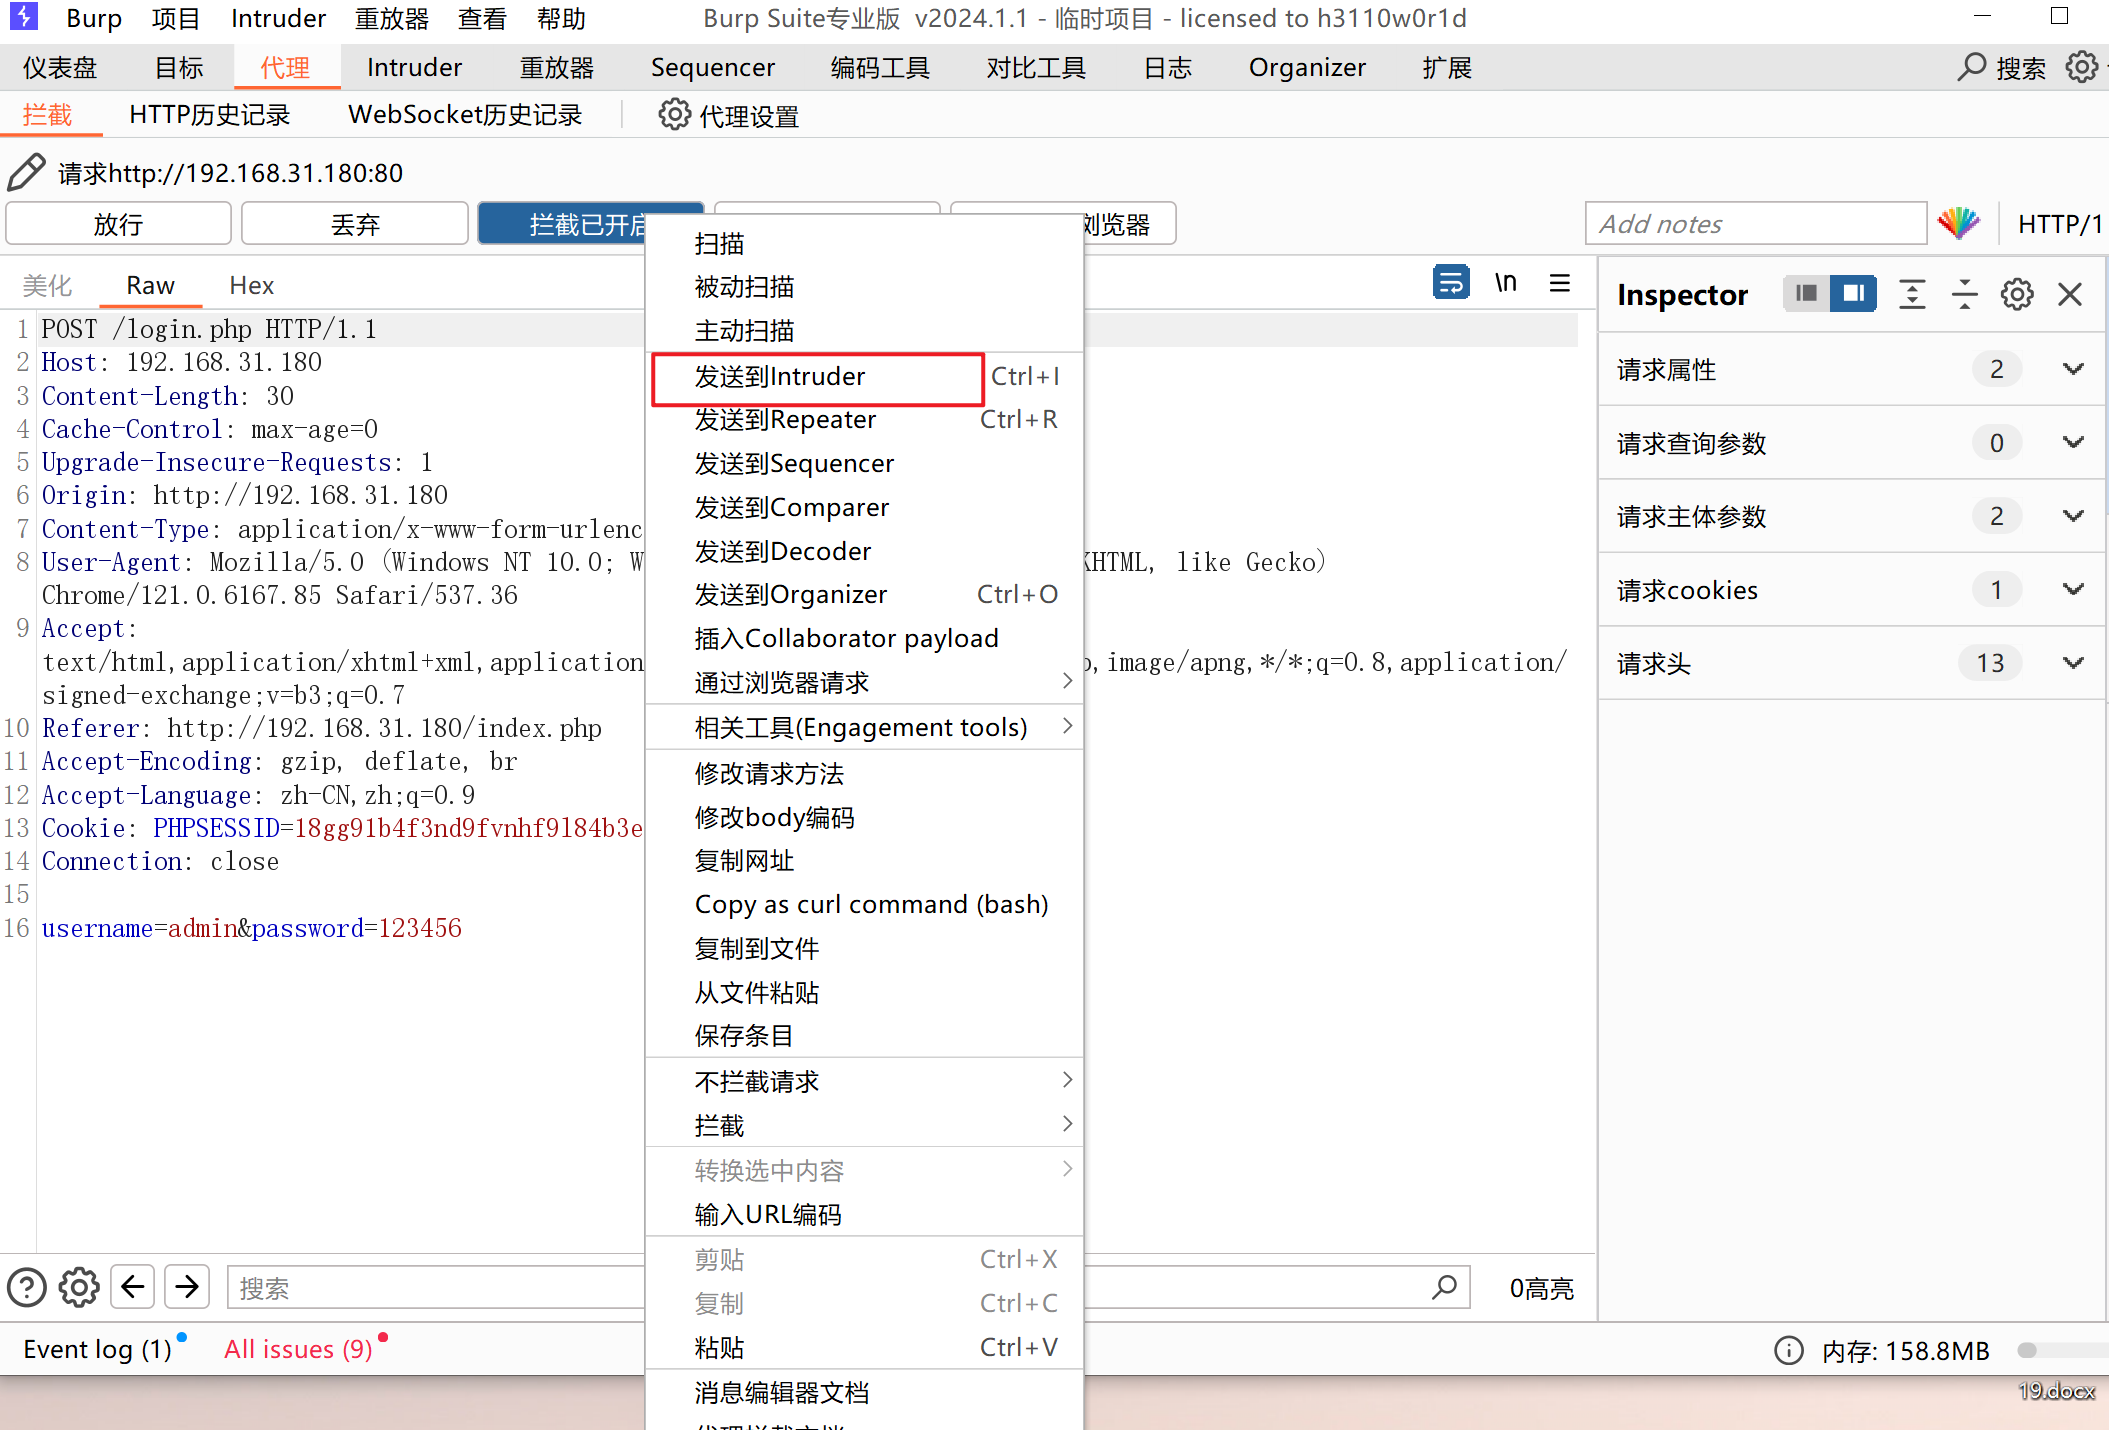The image size is (2109, 1430).
Task: Click the magnifier in the search box
Action: [1443, 1287]
